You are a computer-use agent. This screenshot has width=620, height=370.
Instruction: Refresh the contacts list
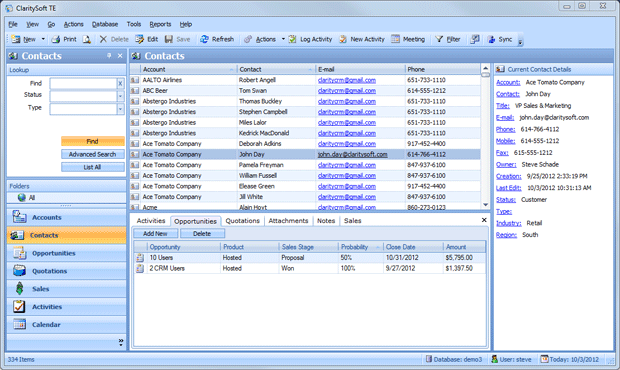[x=217, y=39]
